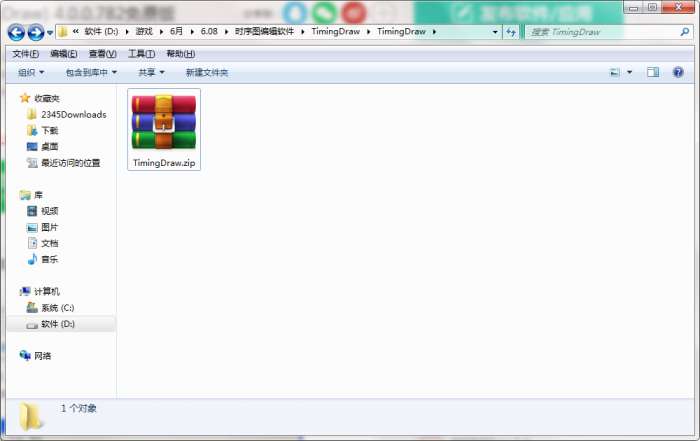Expand the 组织 dropdown in toolbar

(31, 72)
